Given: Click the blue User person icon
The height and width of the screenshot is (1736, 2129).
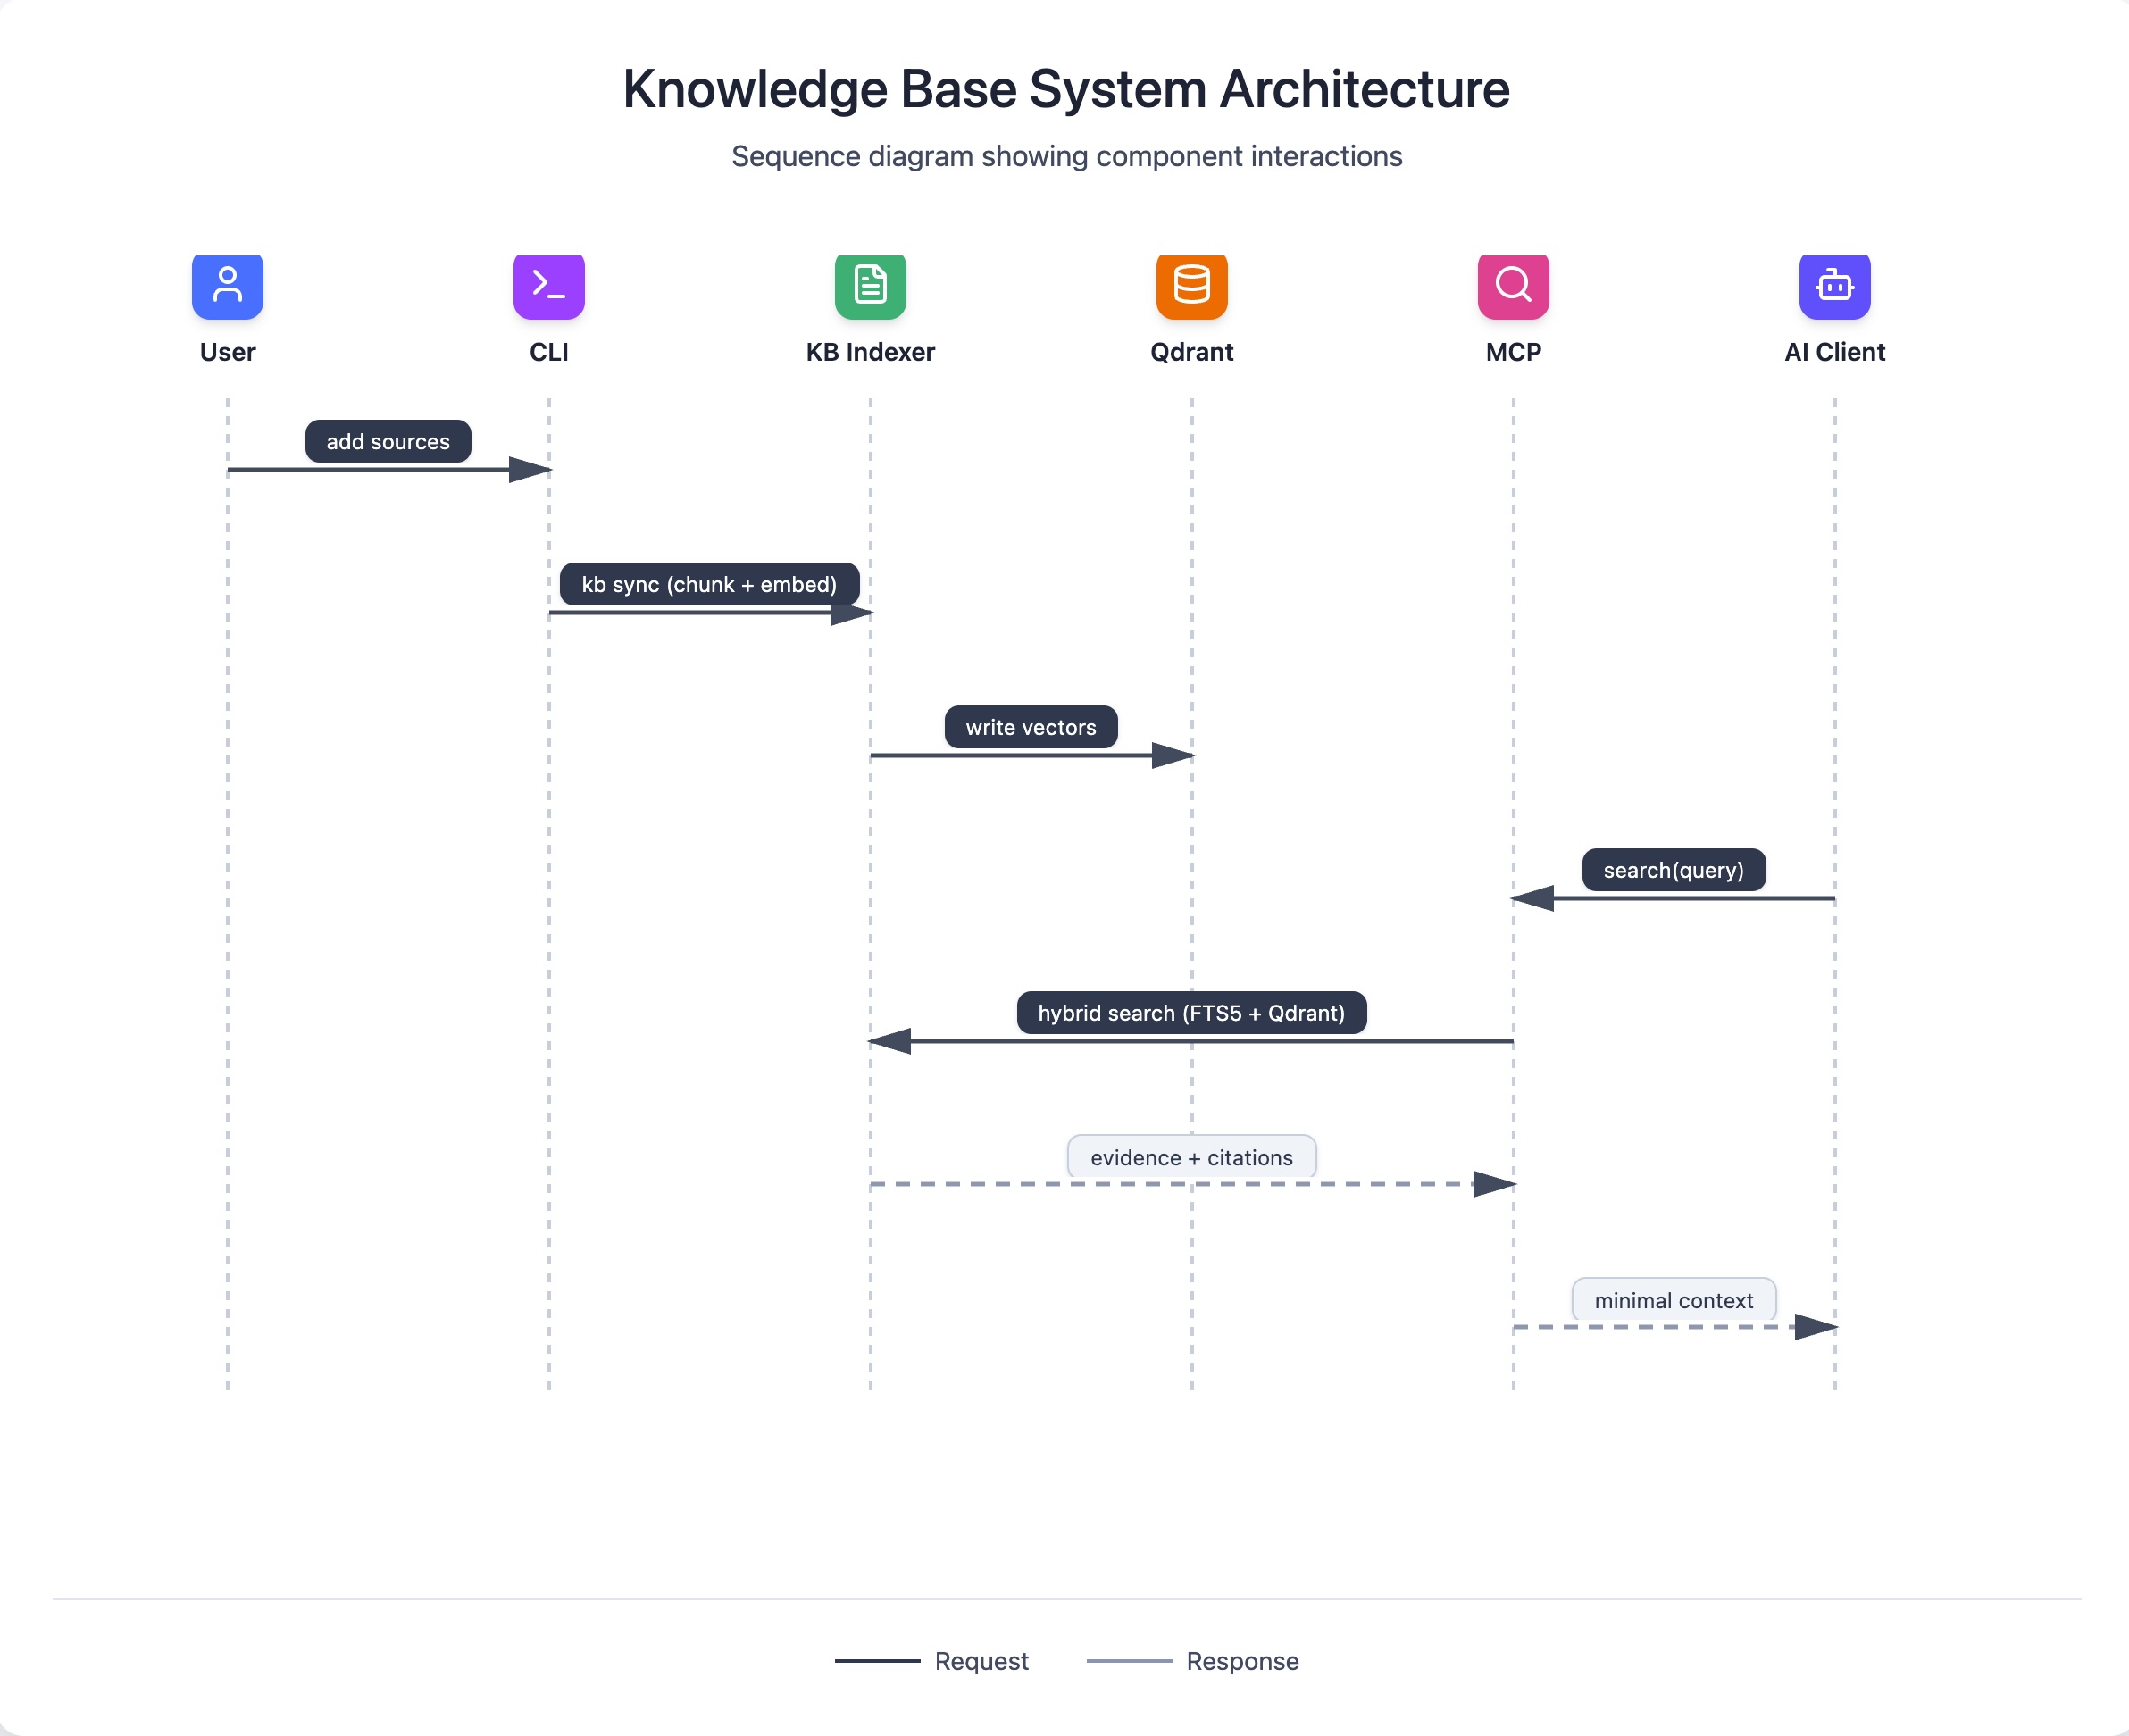Looking at the screenshot, I should coord(227,286).
